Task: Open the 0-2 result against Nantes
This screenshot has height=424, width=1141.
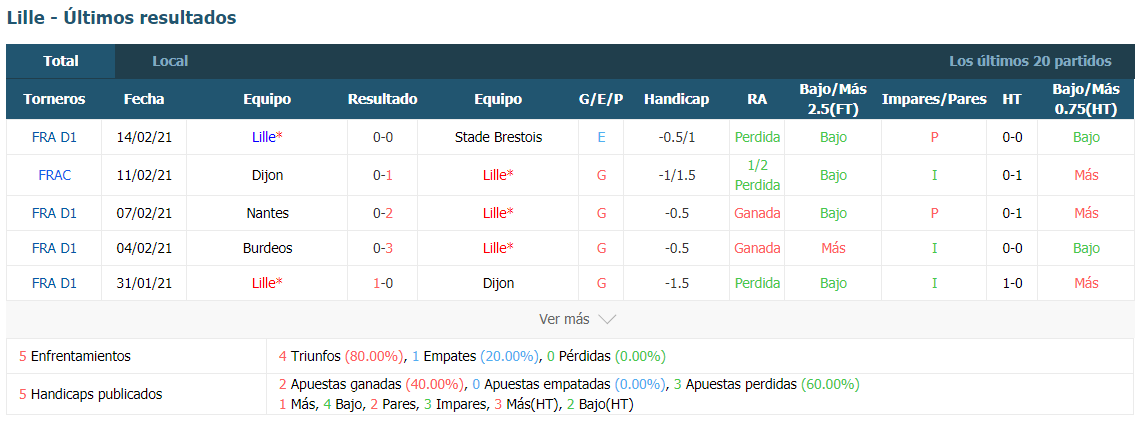Action: [382, 213]
